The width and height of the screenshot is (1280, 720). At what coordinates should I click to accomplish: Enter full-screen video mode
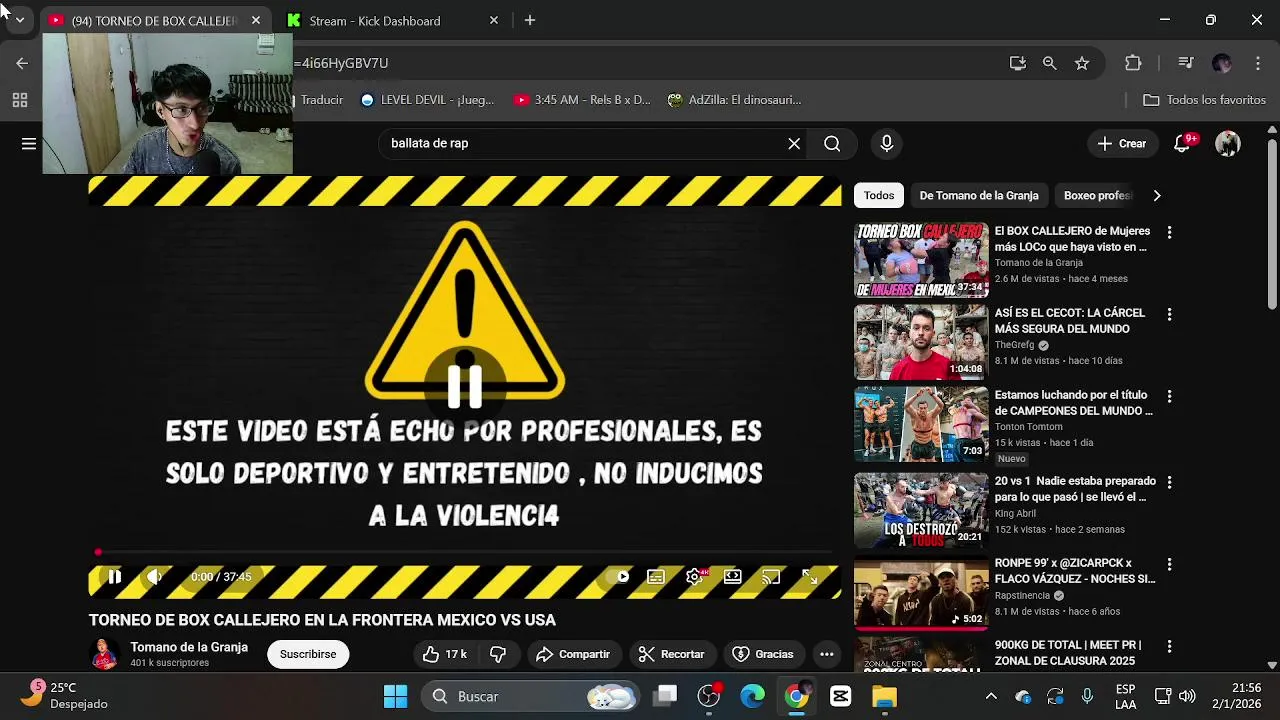click(x=810, y=577)
